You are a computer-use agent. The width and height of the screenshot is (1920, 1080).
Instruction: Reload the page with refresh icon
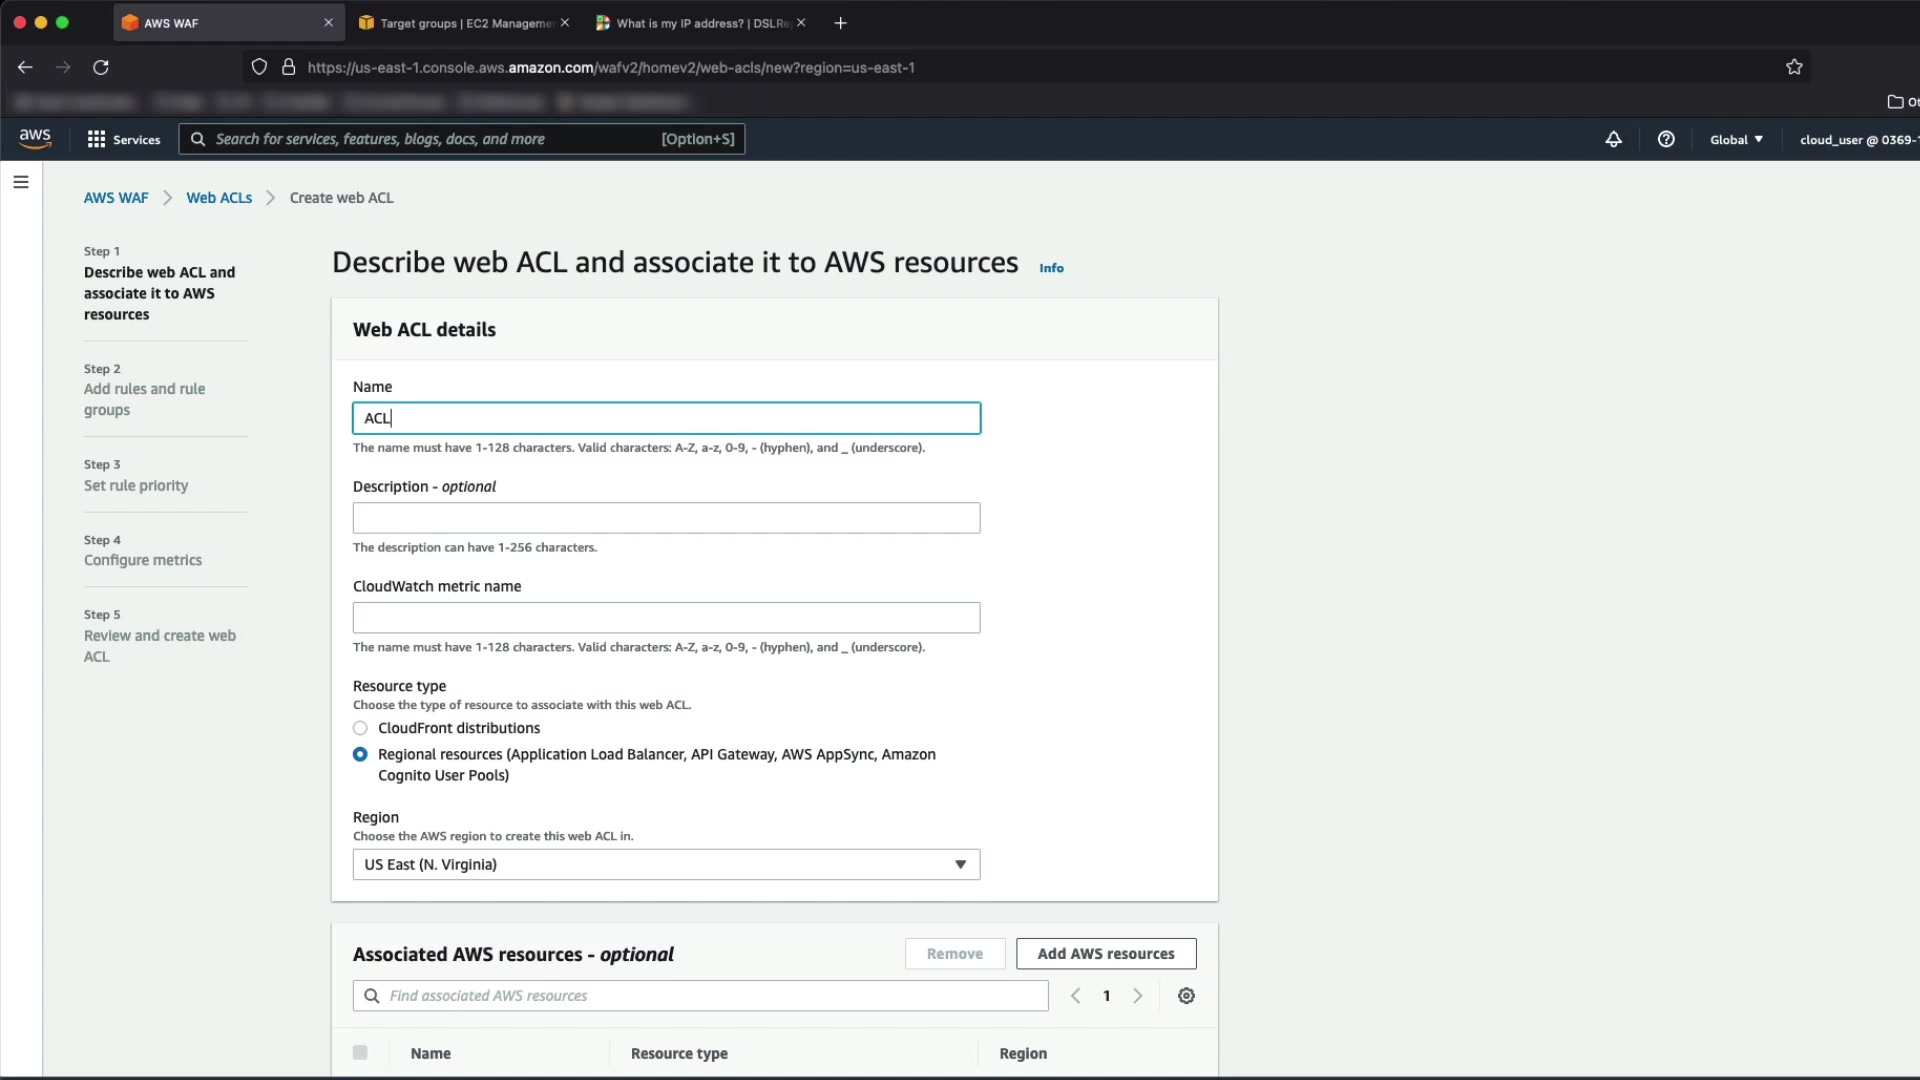[x=101, y=67]
